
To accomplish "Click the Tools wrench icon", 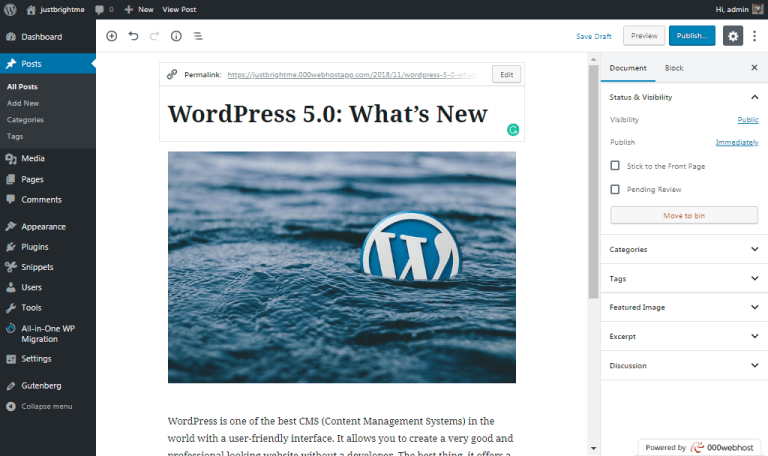I will point(11,308).
